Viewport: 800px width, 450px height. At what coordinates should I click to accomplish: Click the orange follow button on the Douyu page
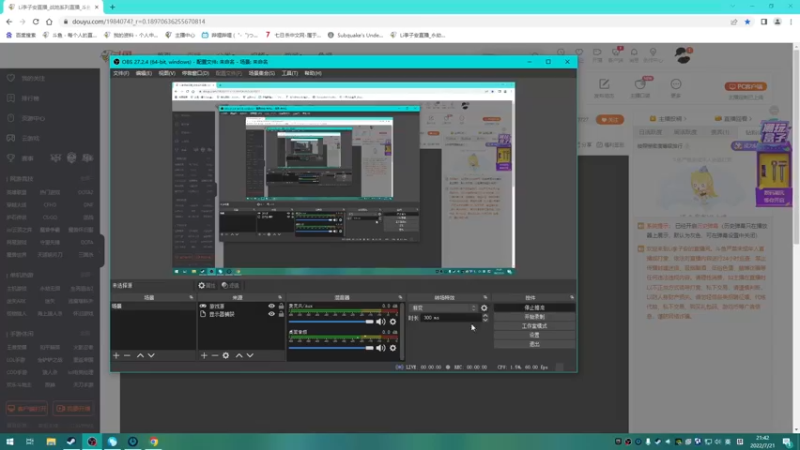tap(610, 120)
